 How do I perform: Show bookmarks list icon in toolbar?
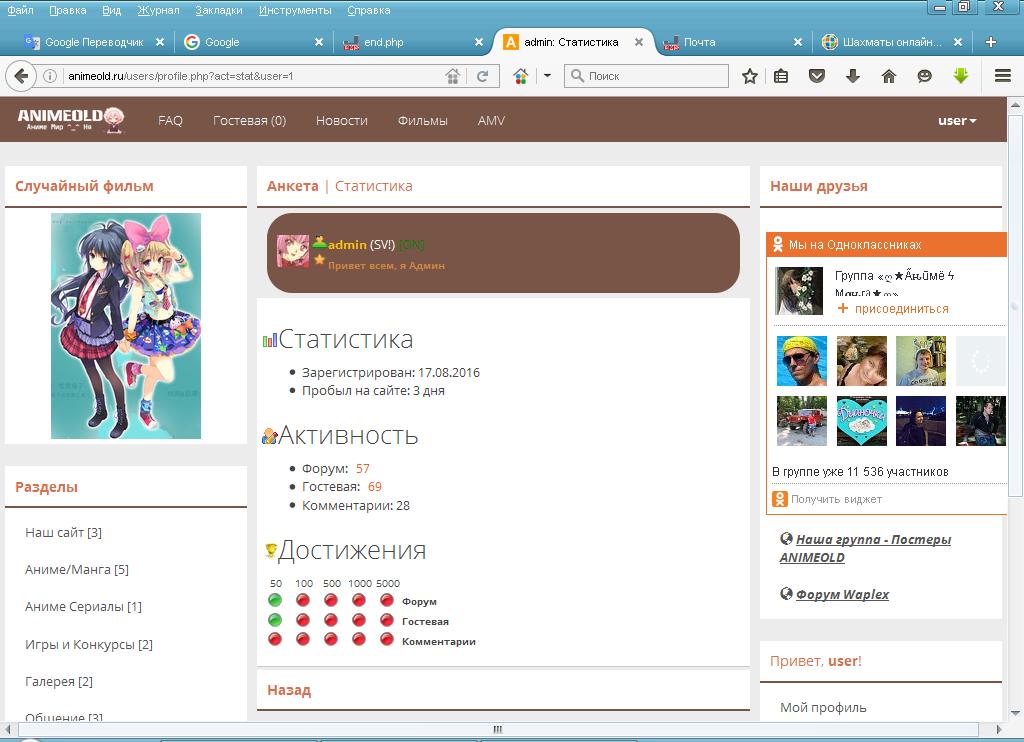[781, 76]
